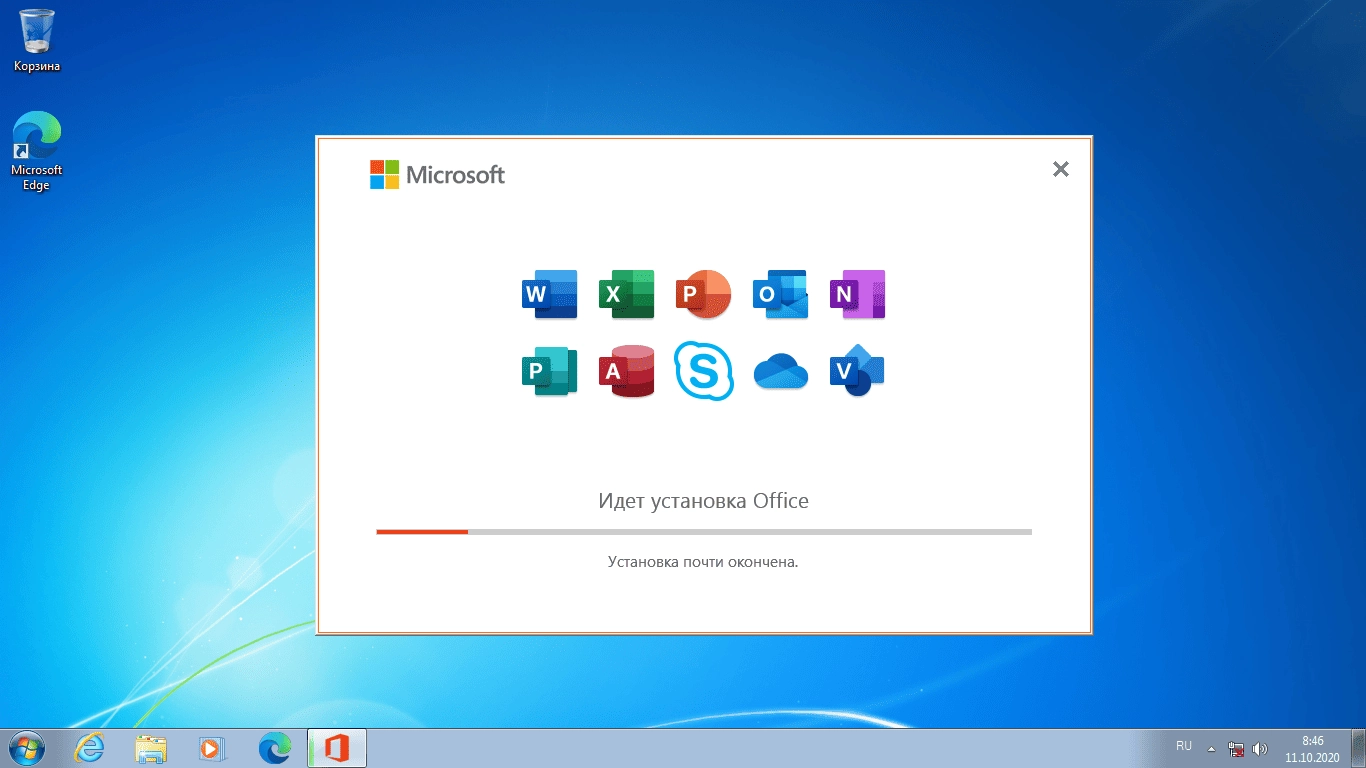The height and width of the screenshot is (768, 1366).
Task: Click the Microsoft logo in the installer
Action: pyautogui.click(x=437, y=175)
